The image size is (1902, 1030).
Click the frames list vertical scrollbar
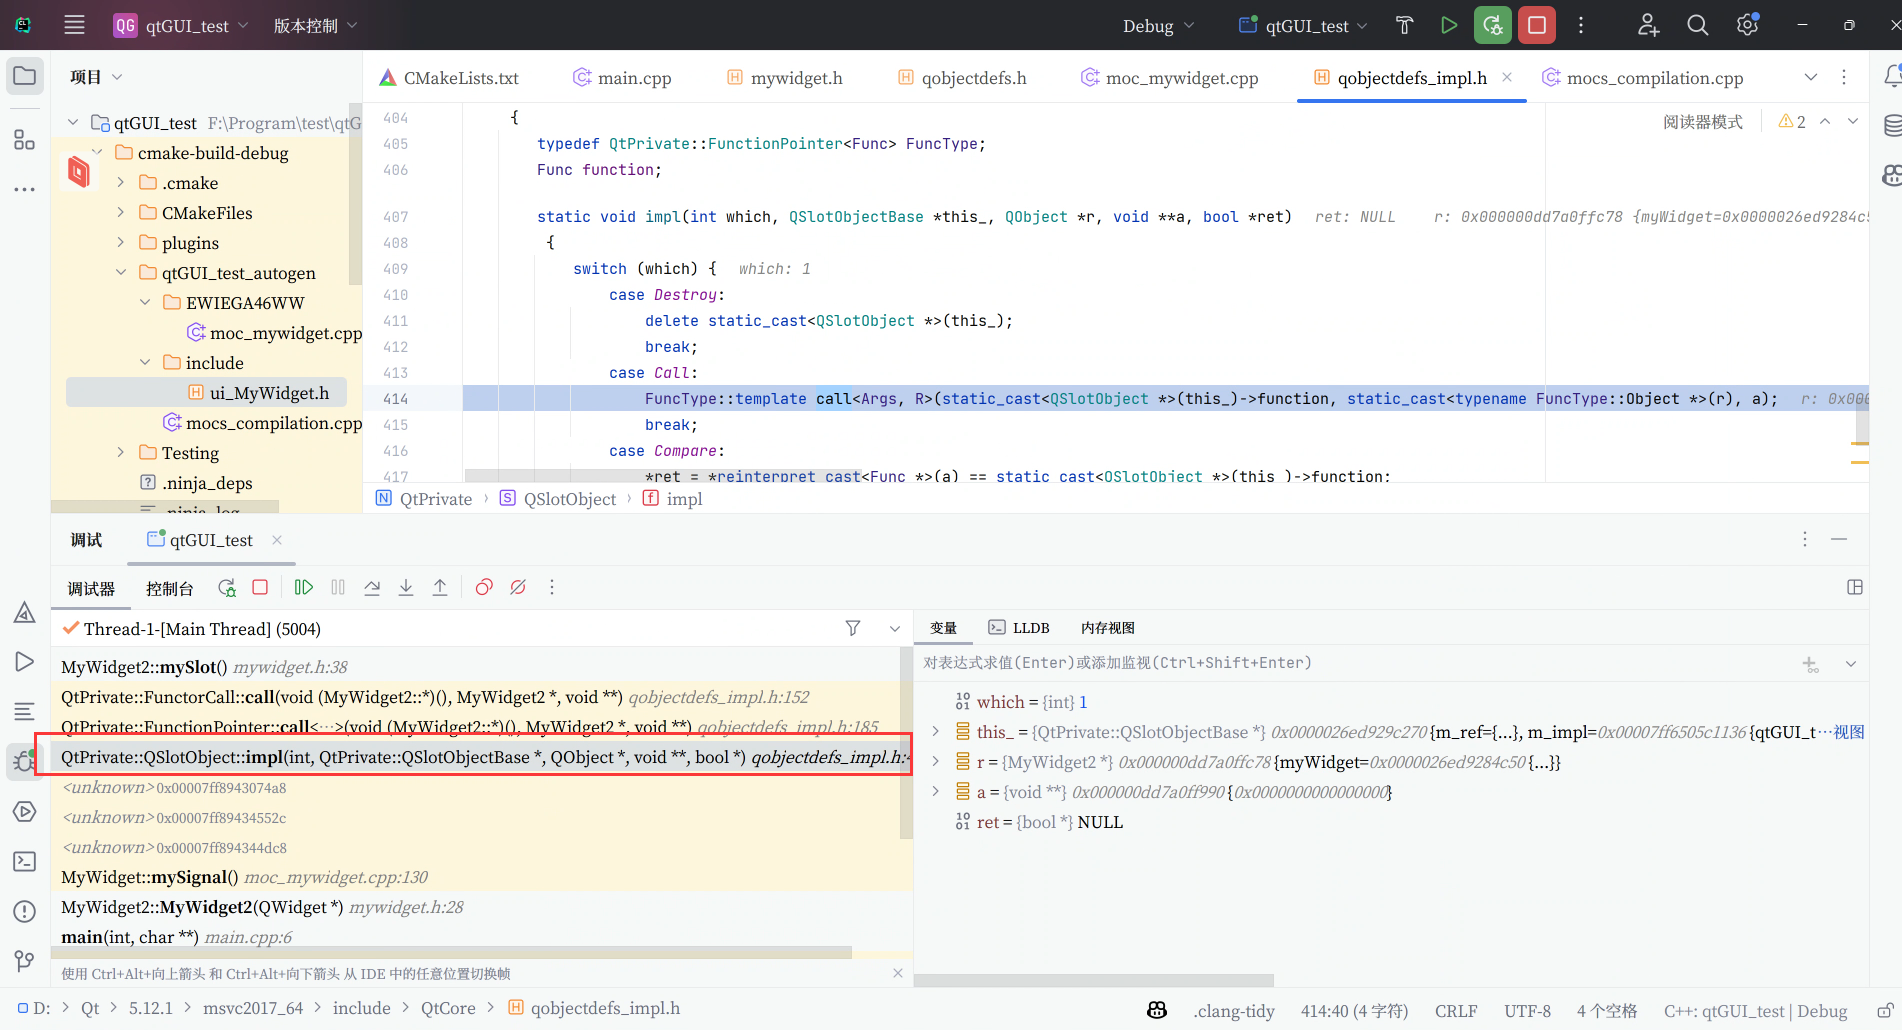tap(906, 743)
